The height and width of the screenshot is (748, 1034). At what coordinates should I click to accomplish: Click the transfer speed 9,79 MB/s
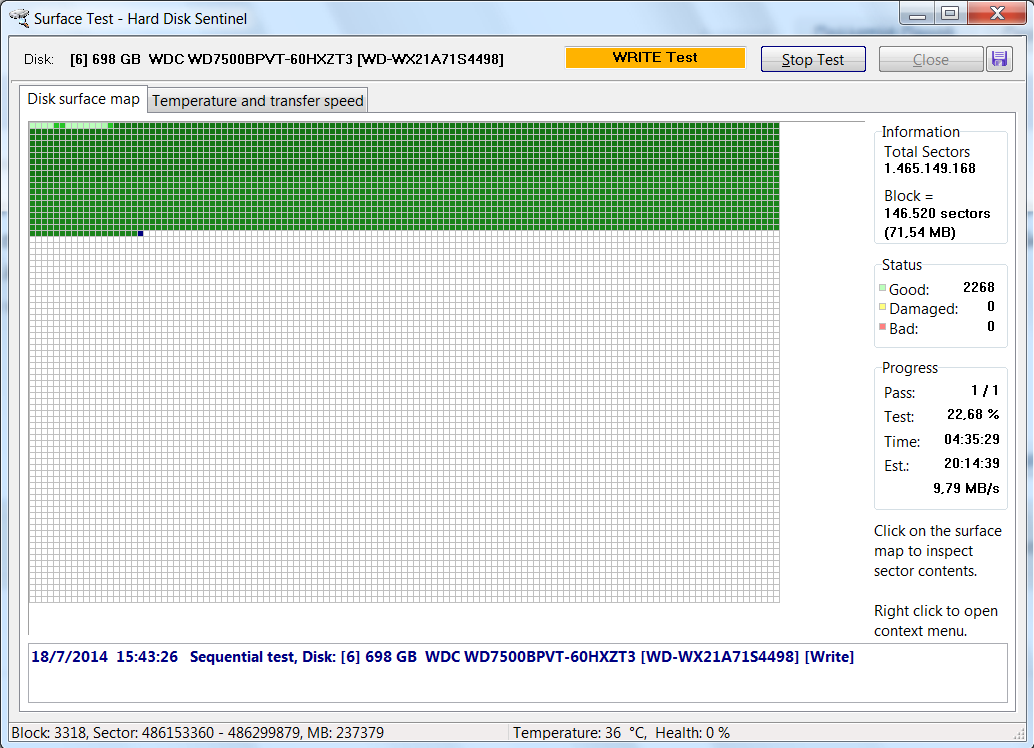pos(966,488)
